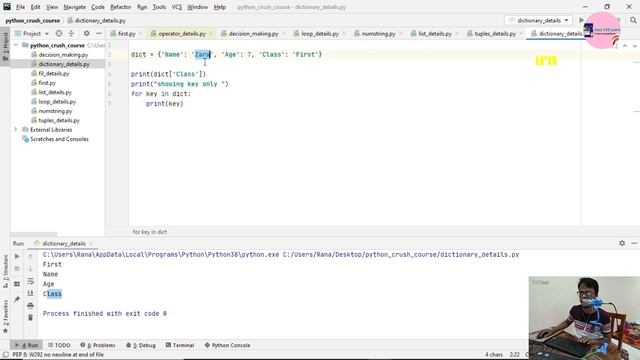Open the Python Console tool window
Viewport: 640px width, 360px height.
click(227, 345)
